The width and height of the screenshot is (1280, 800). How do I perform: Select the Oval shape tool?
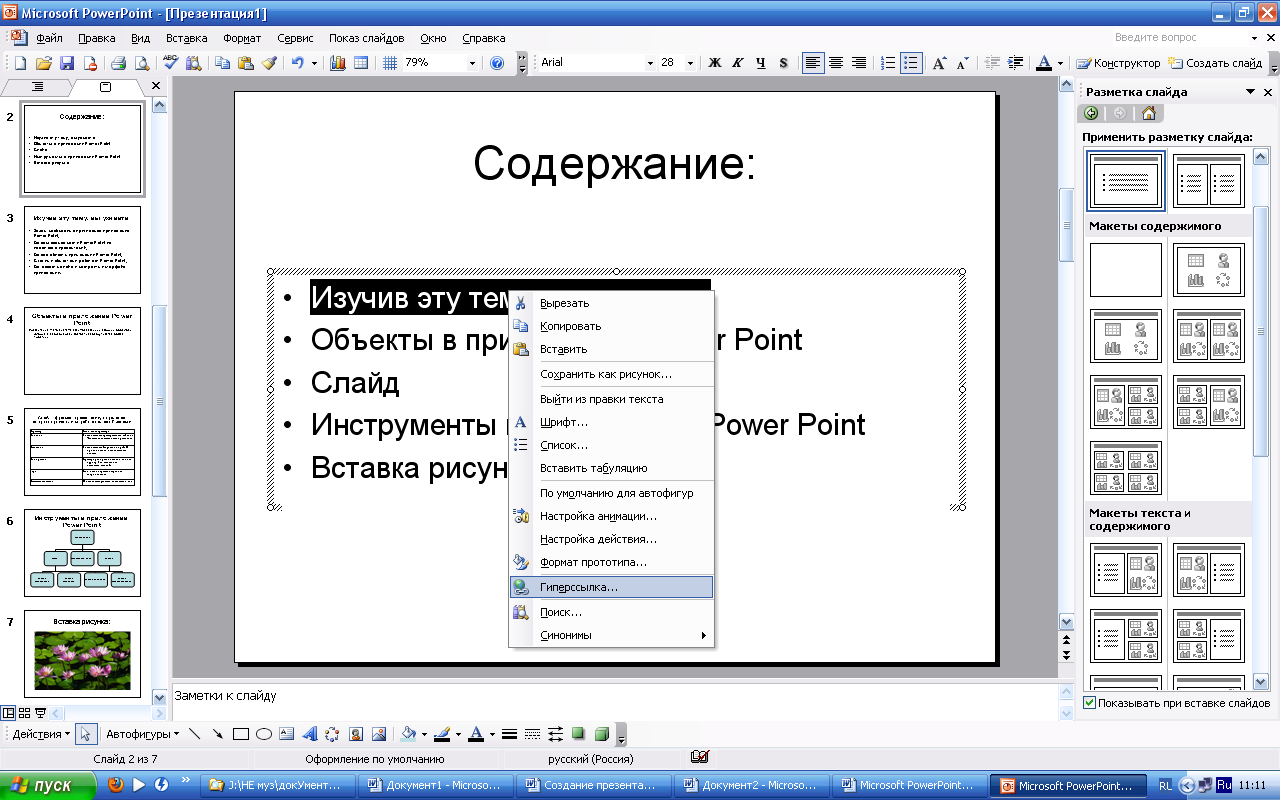pos(264,734)
